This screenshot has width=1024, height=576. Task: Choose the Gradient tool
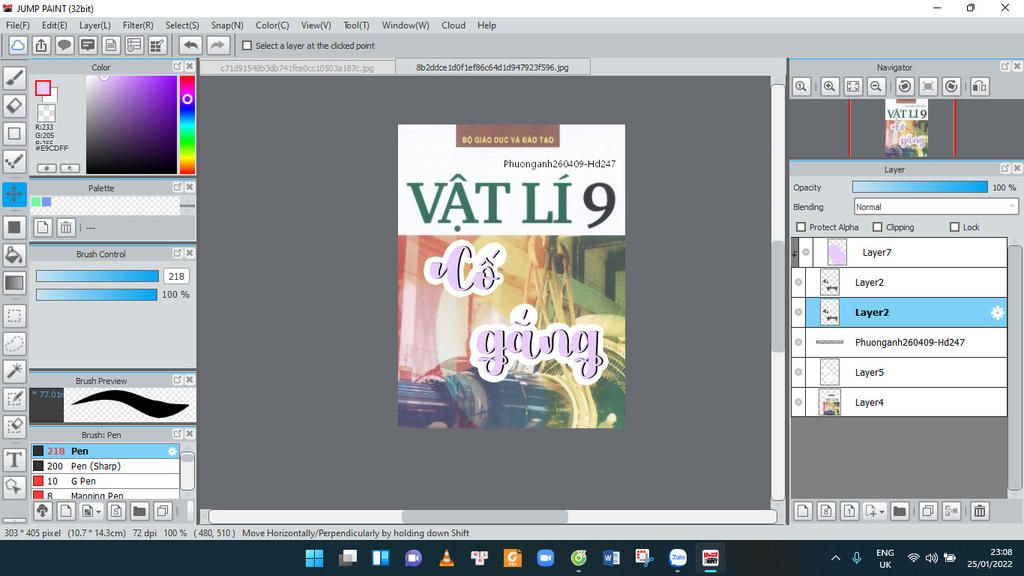[x=14, y=283]
